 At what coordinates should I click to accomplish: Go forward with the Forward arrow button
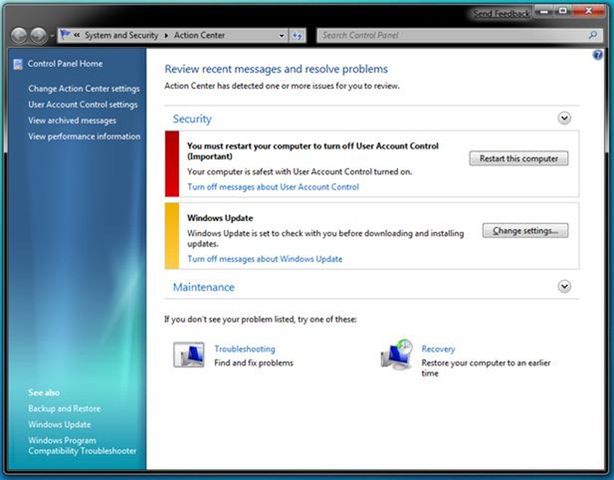[x=38, y=36]
